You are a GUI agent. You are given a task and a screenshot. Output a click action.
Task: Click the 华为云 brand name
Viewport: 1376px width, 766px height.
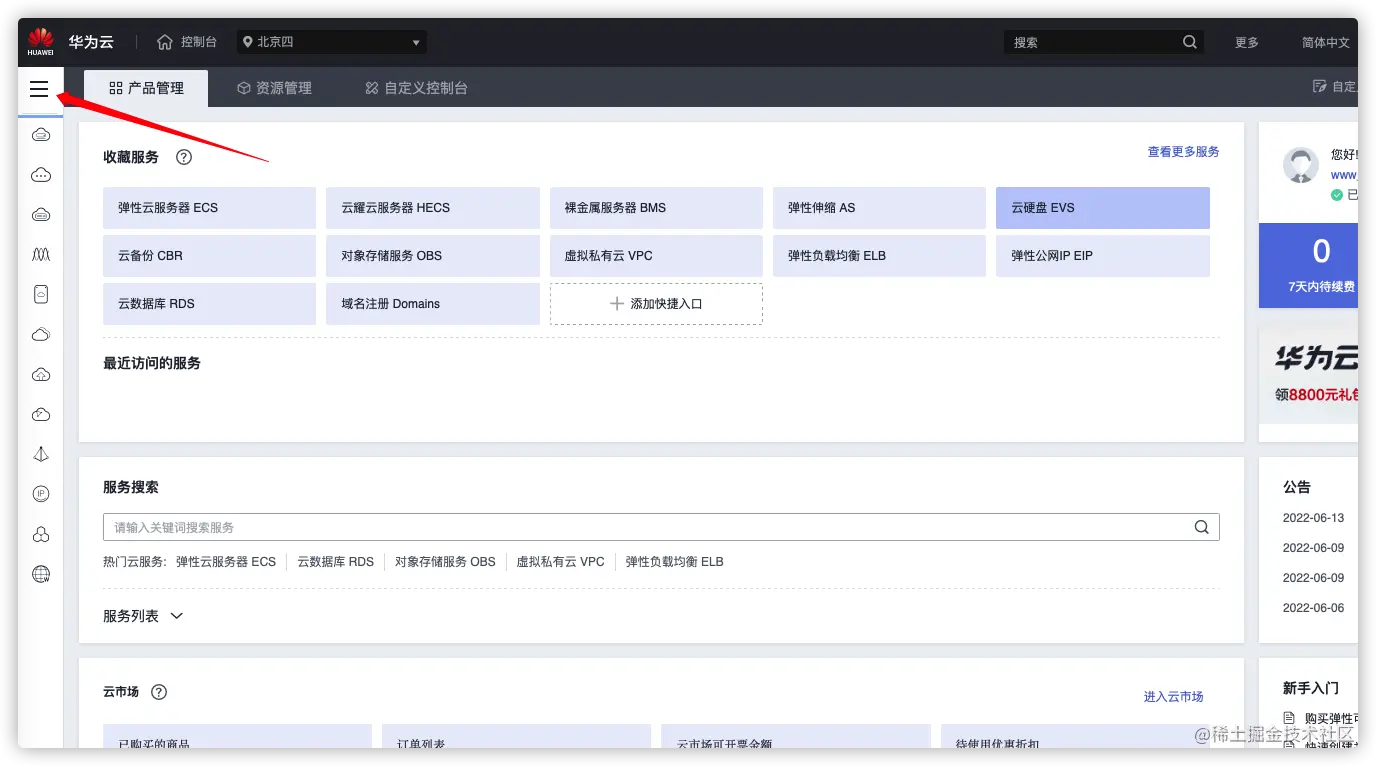(x=91, y=43)
